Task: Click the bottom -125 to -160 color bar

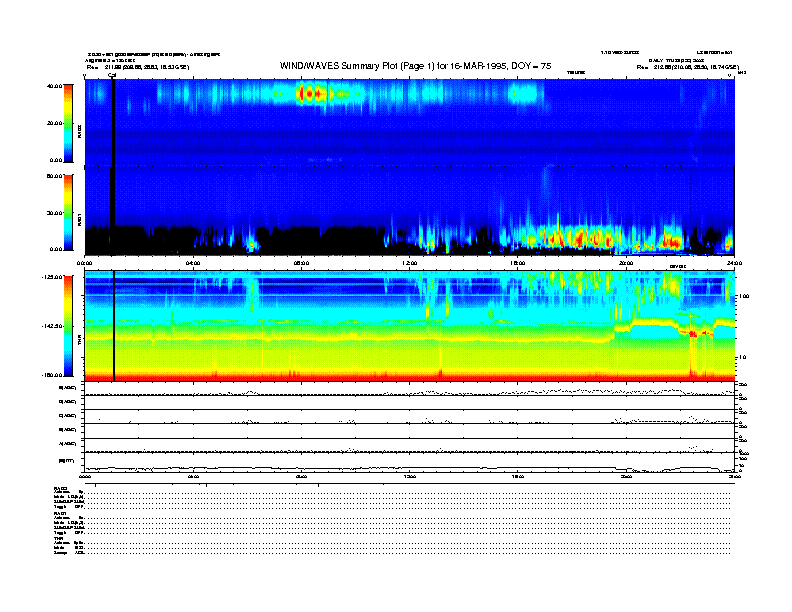Action: point(68,326)
